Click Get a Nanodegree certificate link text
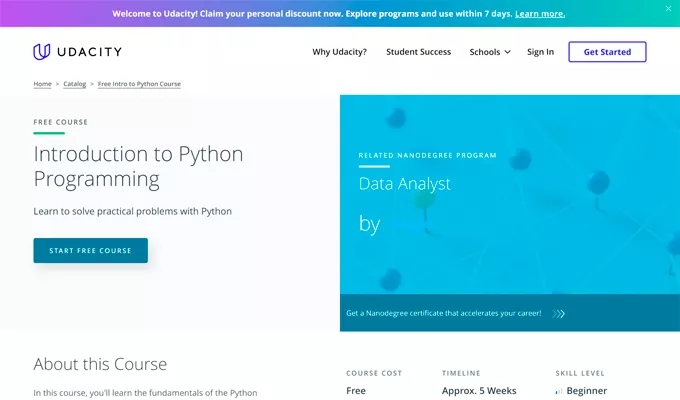680x400 pixels. point(444,313)
